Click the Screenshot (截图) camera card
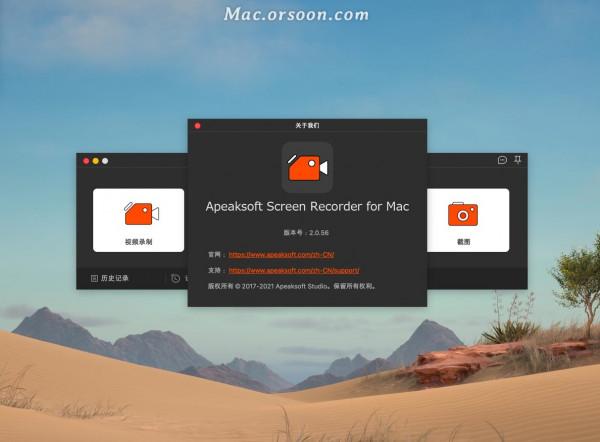Screen dimensions: 600x442 [x=468, y=220]
